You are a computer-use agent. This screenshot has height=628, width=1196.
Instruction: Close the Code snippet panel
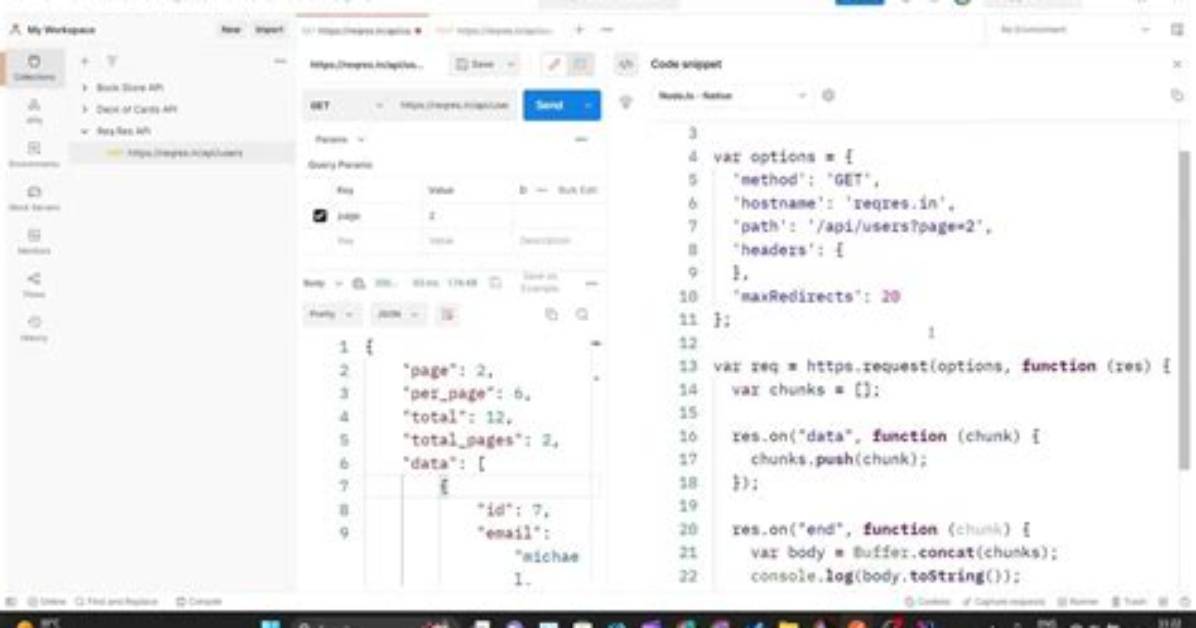coord(1177,65)
